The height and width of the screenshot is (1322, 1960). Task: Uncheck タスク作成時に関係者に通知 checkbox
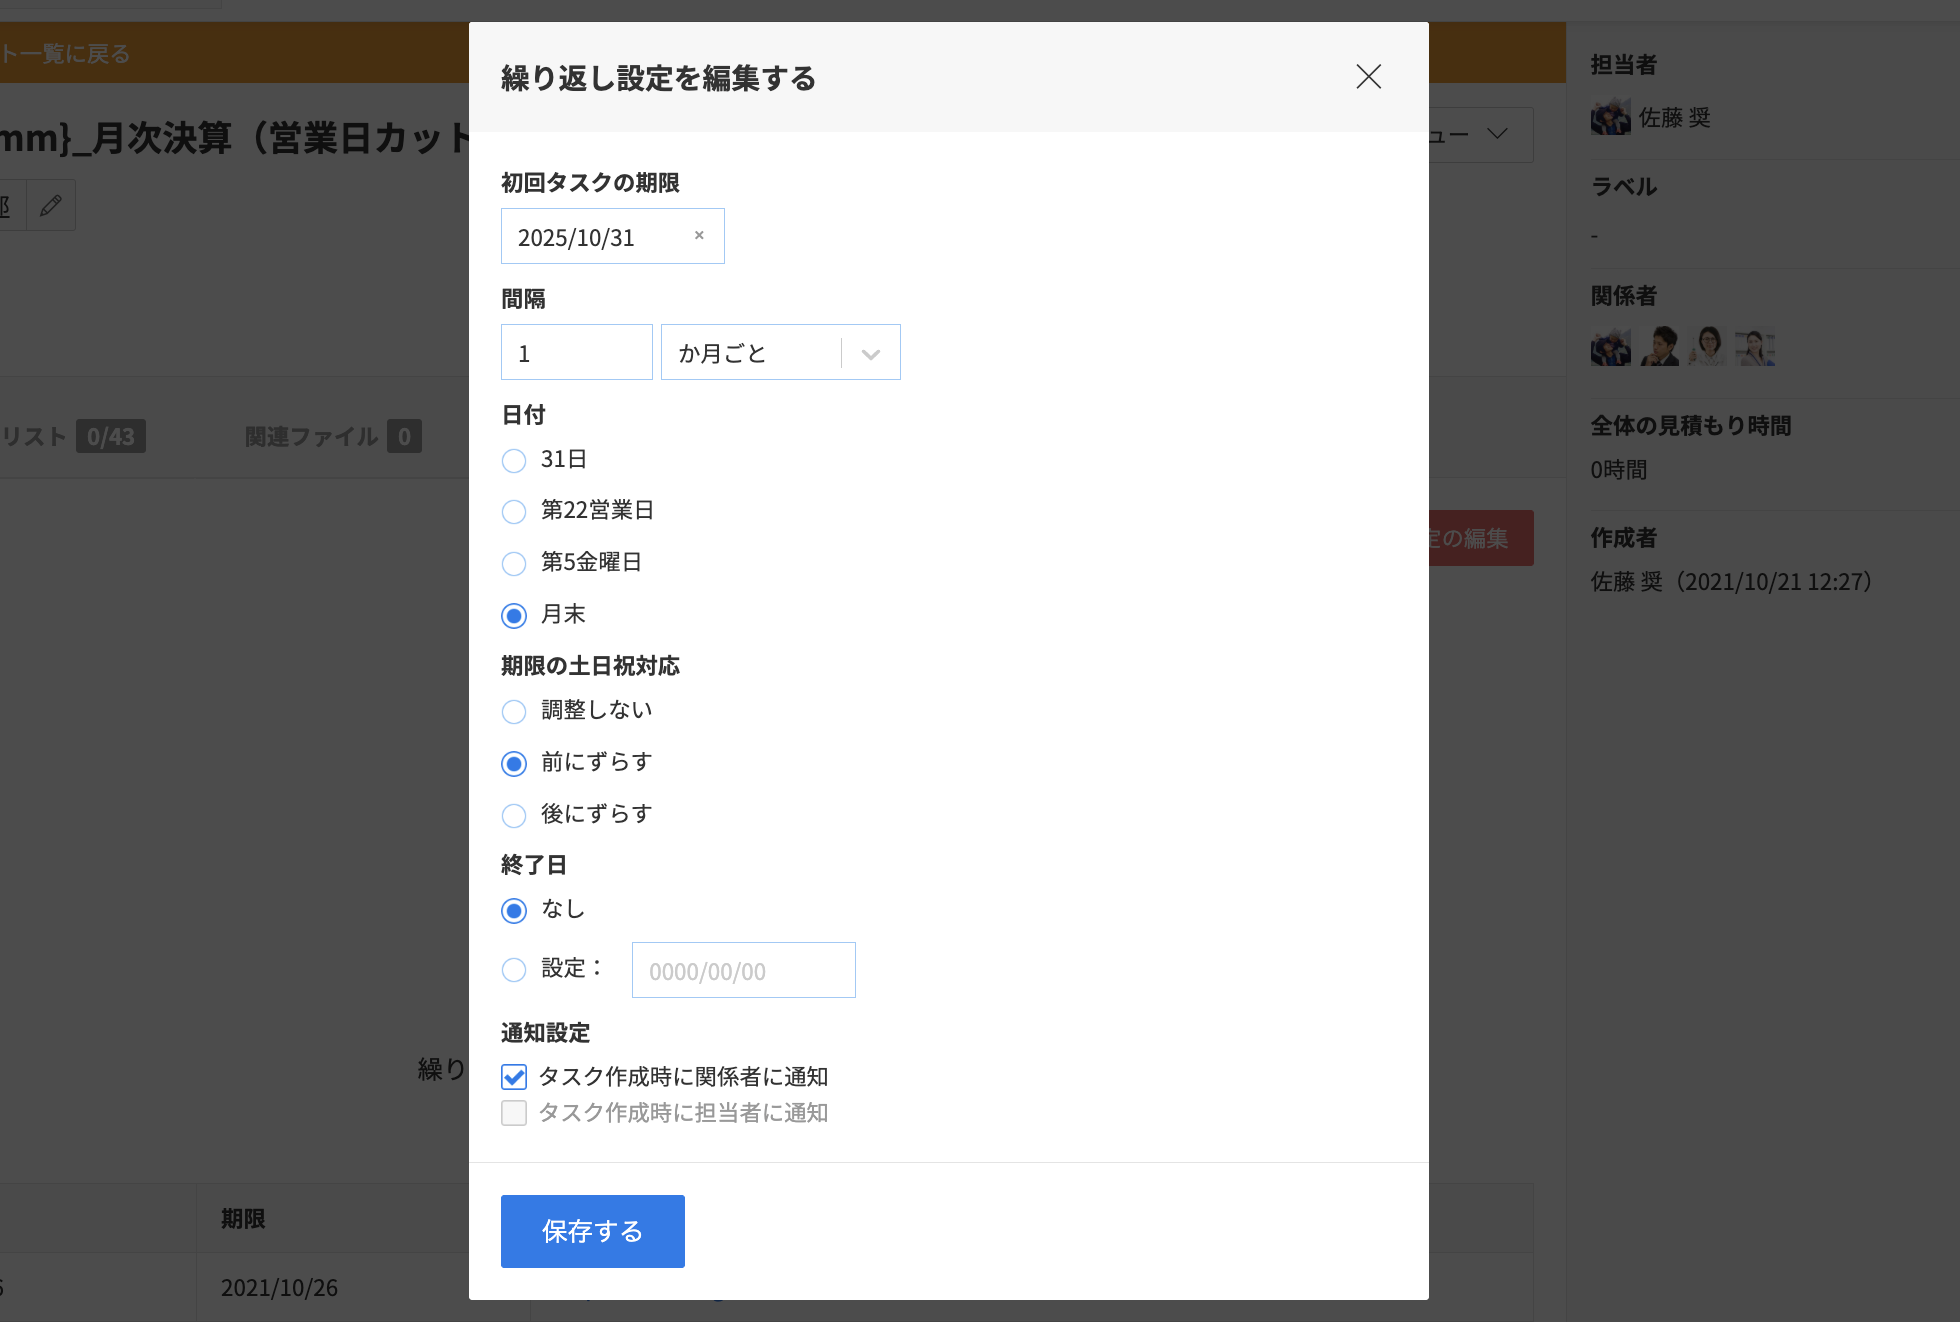point(514,1077)
